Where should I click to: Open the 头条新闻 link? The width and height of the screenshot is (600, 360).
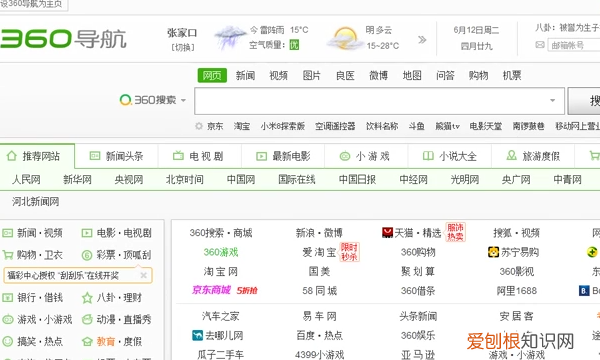pyautogui.click(x=418, y=316)
